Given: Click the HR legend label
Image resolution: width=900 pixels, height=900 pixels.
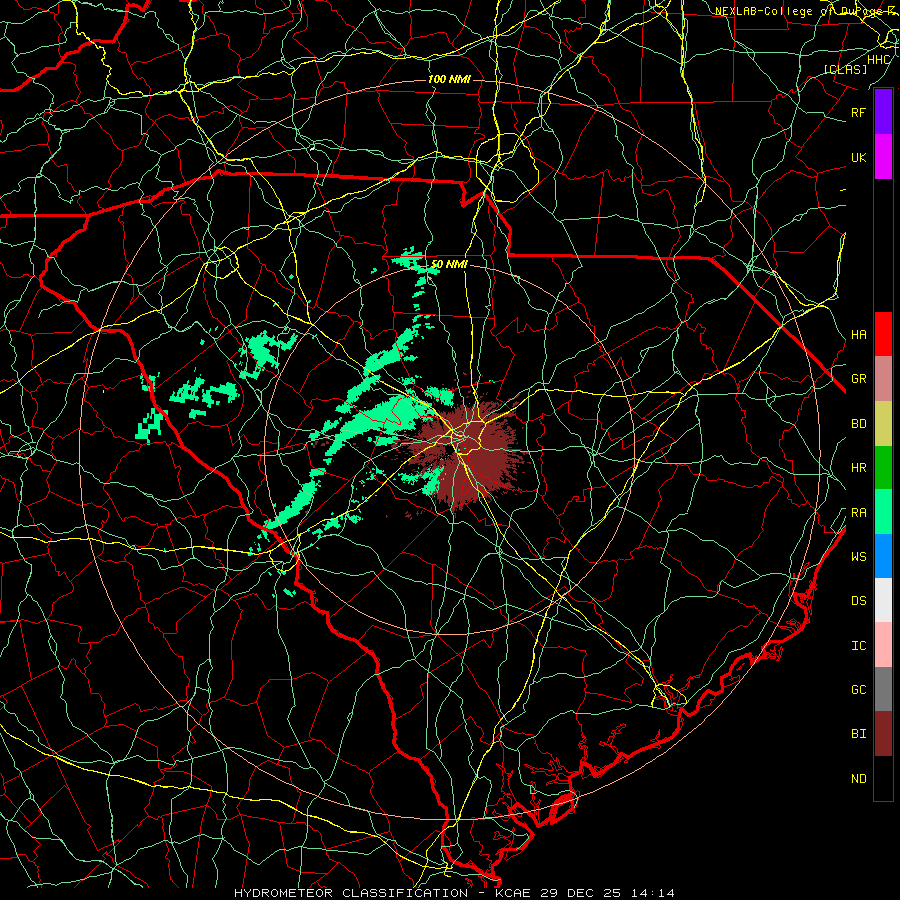Looking at the screenshot, I should coord(858,468).
